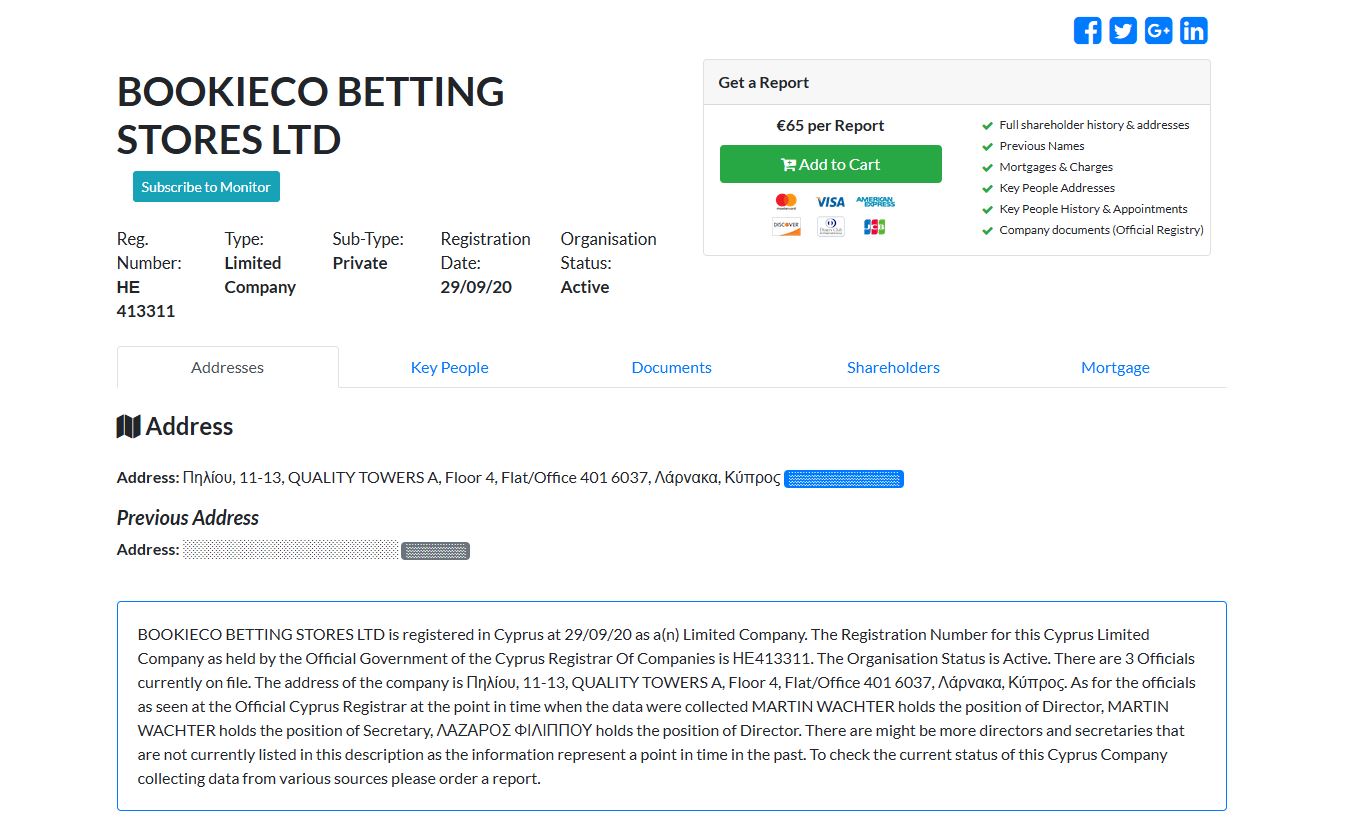Click Subscribe to Monitor button

[x=206, y=187]
